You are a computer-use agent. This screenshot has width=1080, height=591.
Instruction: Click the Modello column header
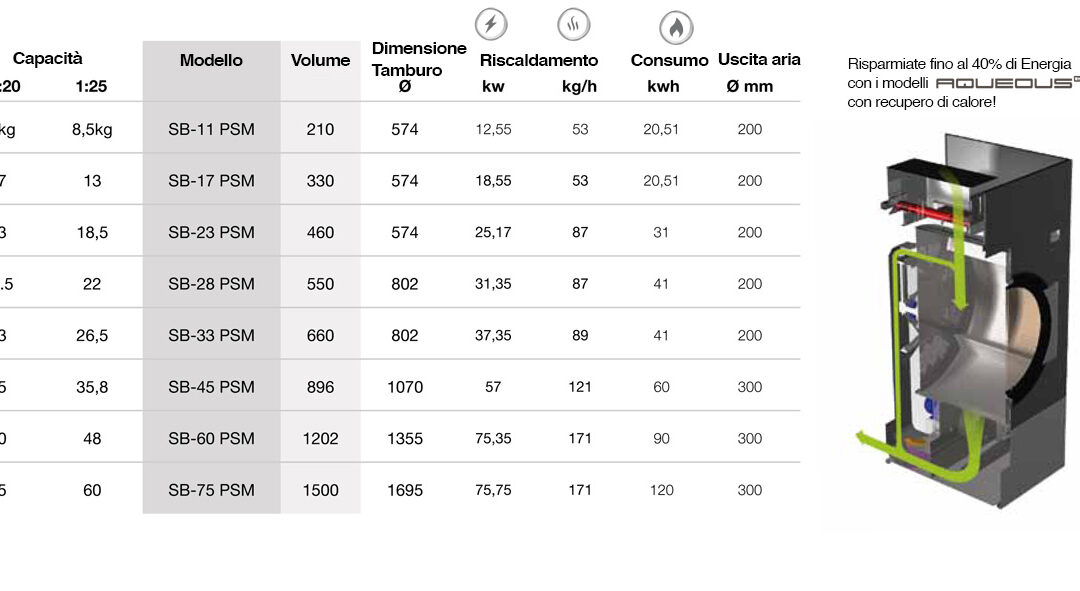pyautogui.click(x=211, y=61)
